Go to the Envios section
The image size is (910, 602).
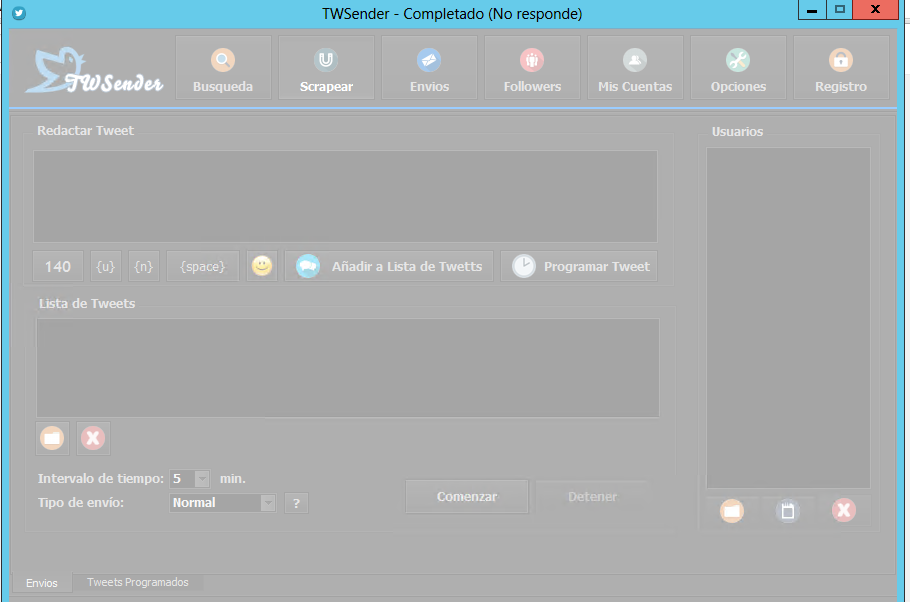(429, 67)
